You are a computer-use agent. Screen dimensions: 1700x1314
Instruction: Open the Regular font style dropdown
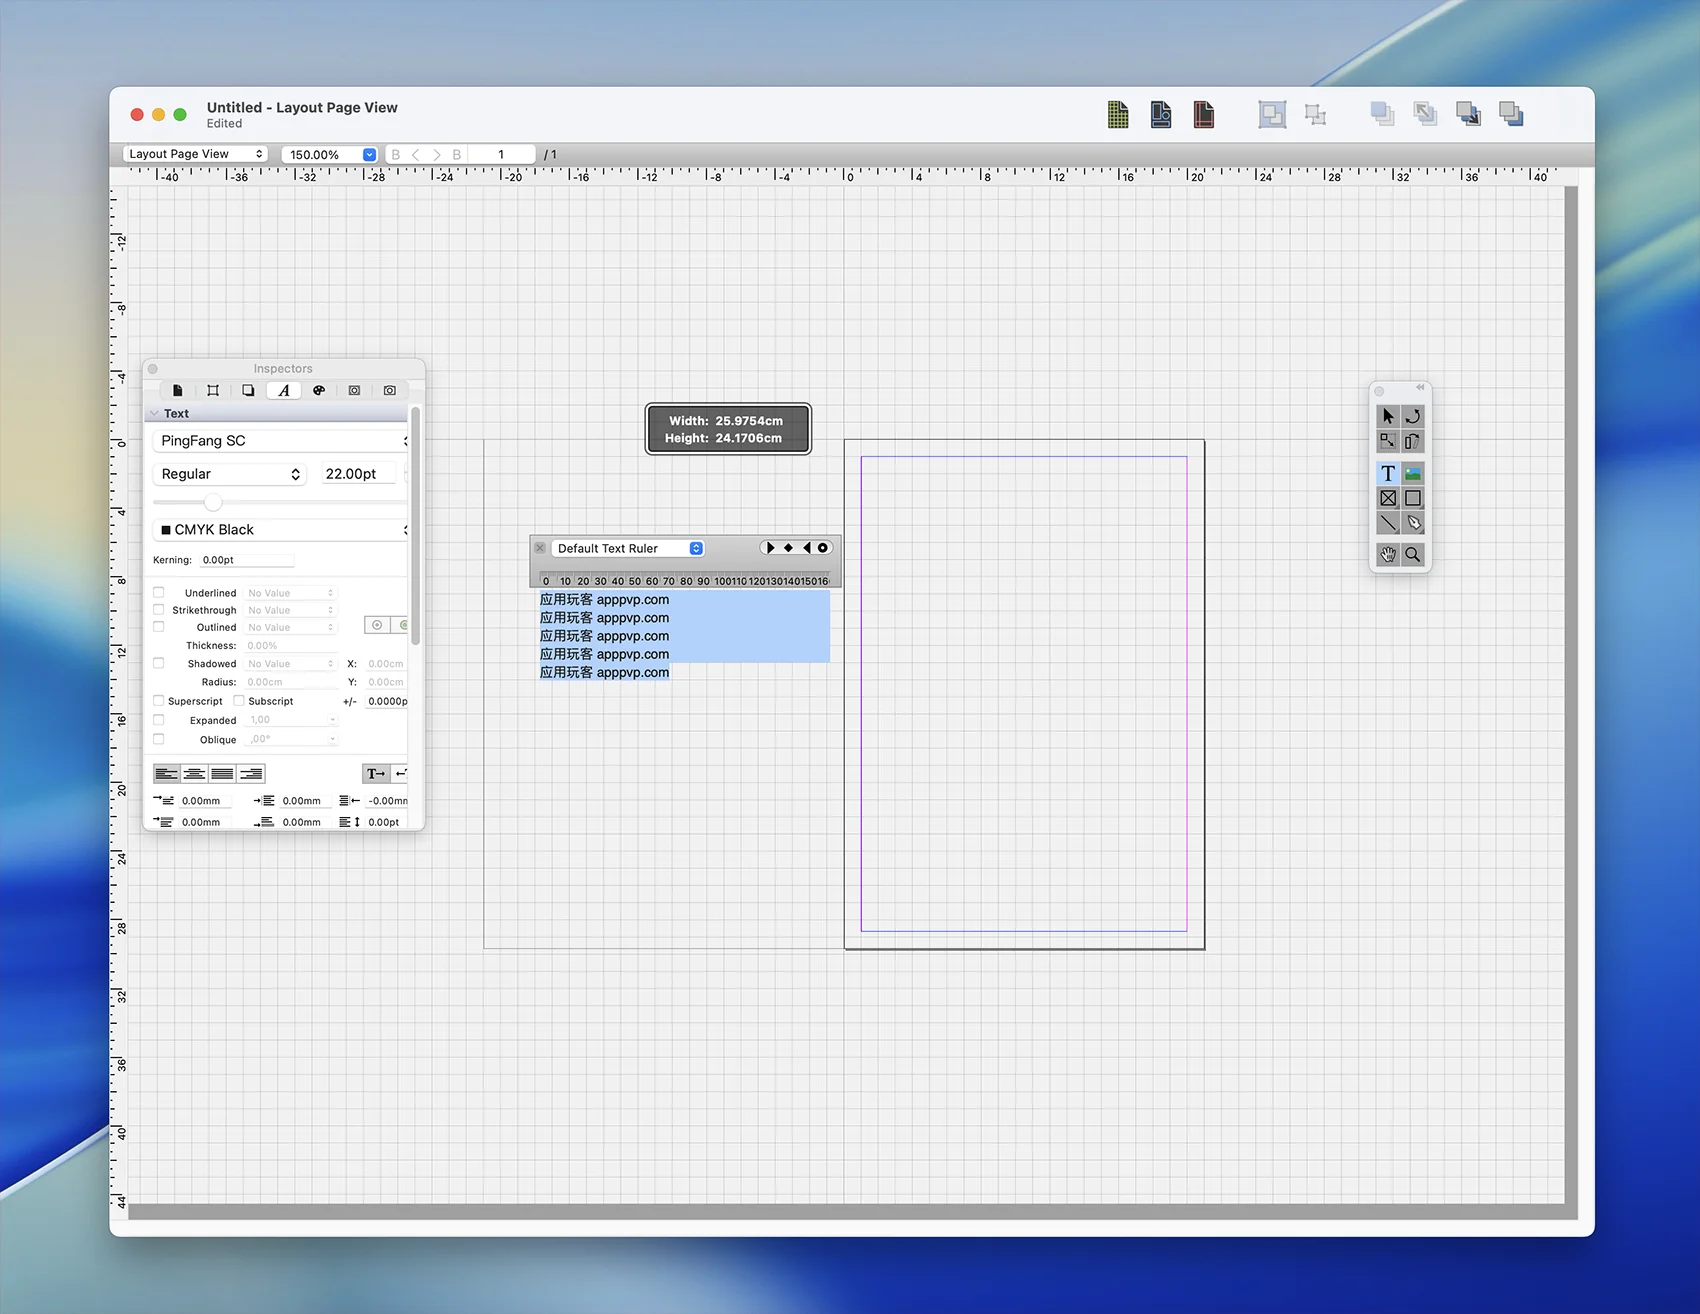click(x=230, y=474)
